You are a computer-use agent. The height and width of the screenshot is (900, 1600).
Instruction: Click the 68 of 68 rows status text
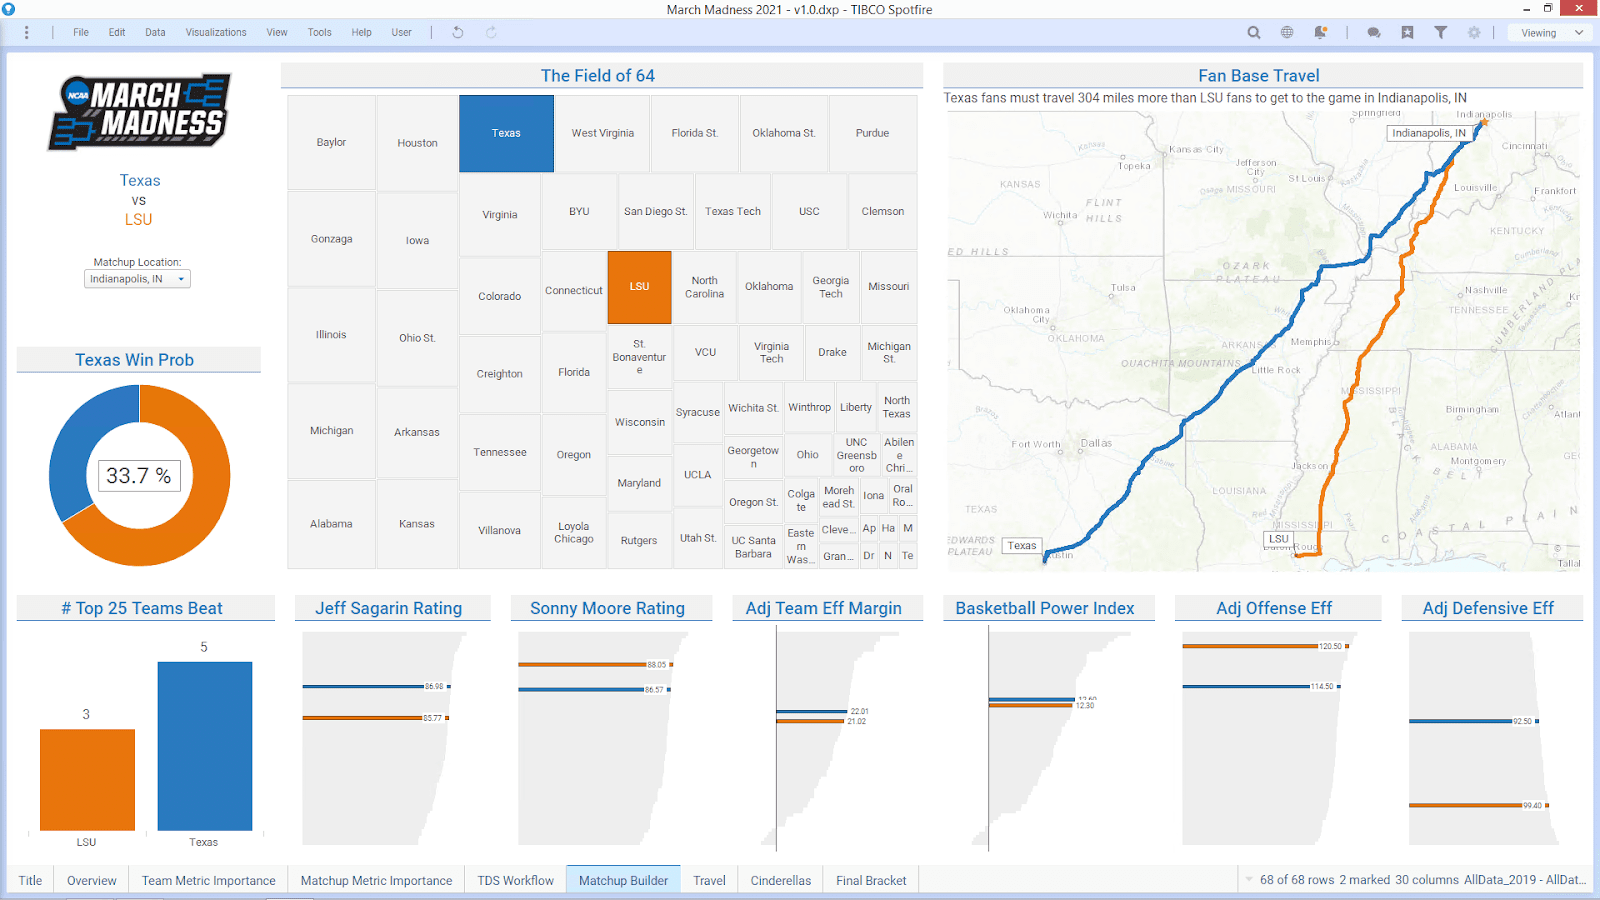[1297, 880]
